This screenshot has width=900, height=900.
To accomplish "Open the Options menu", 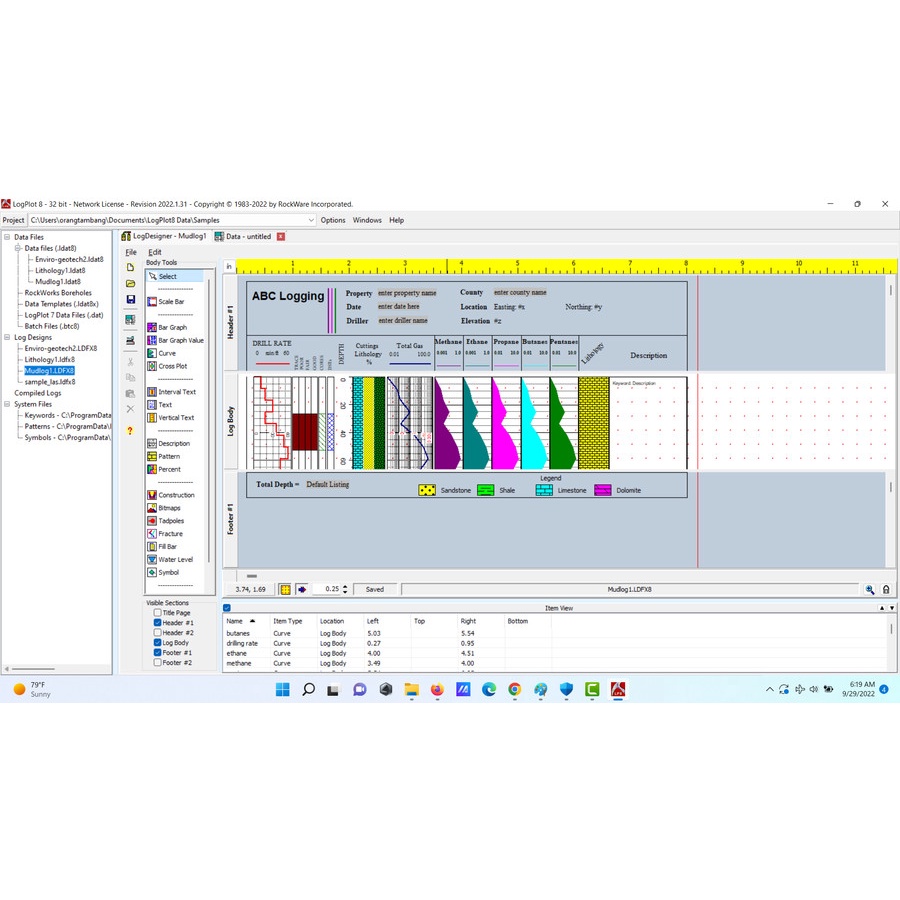I will pos(333,220).
